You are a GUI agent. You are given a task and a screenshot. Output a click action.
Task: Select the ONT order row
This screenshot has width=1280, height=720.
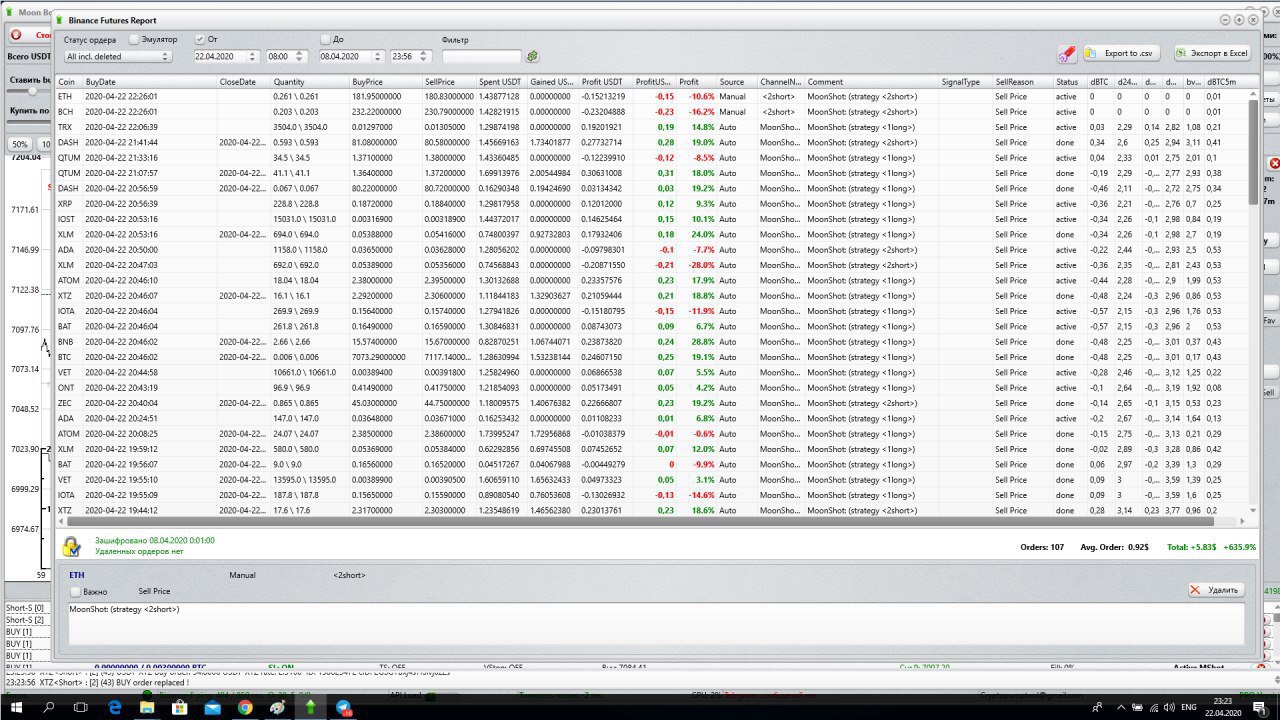click(x=651, y=388)
